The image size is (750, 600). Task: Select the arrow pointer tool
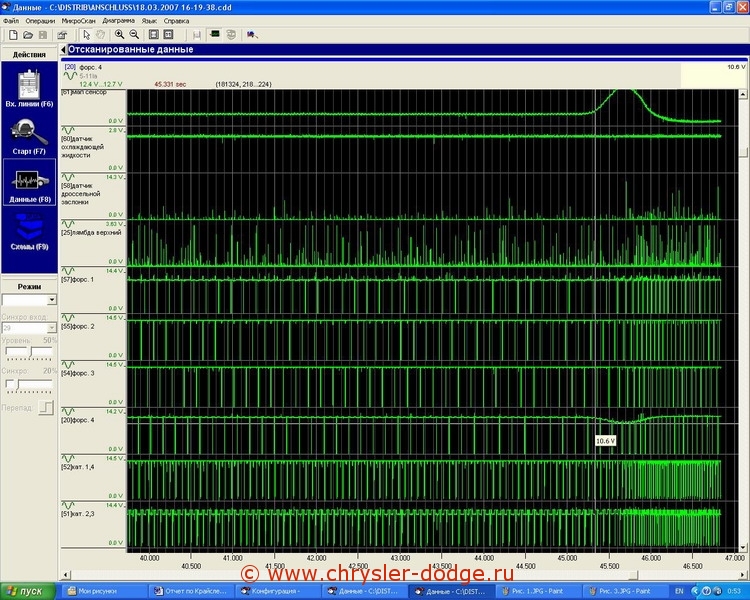(x=86, y=34)
